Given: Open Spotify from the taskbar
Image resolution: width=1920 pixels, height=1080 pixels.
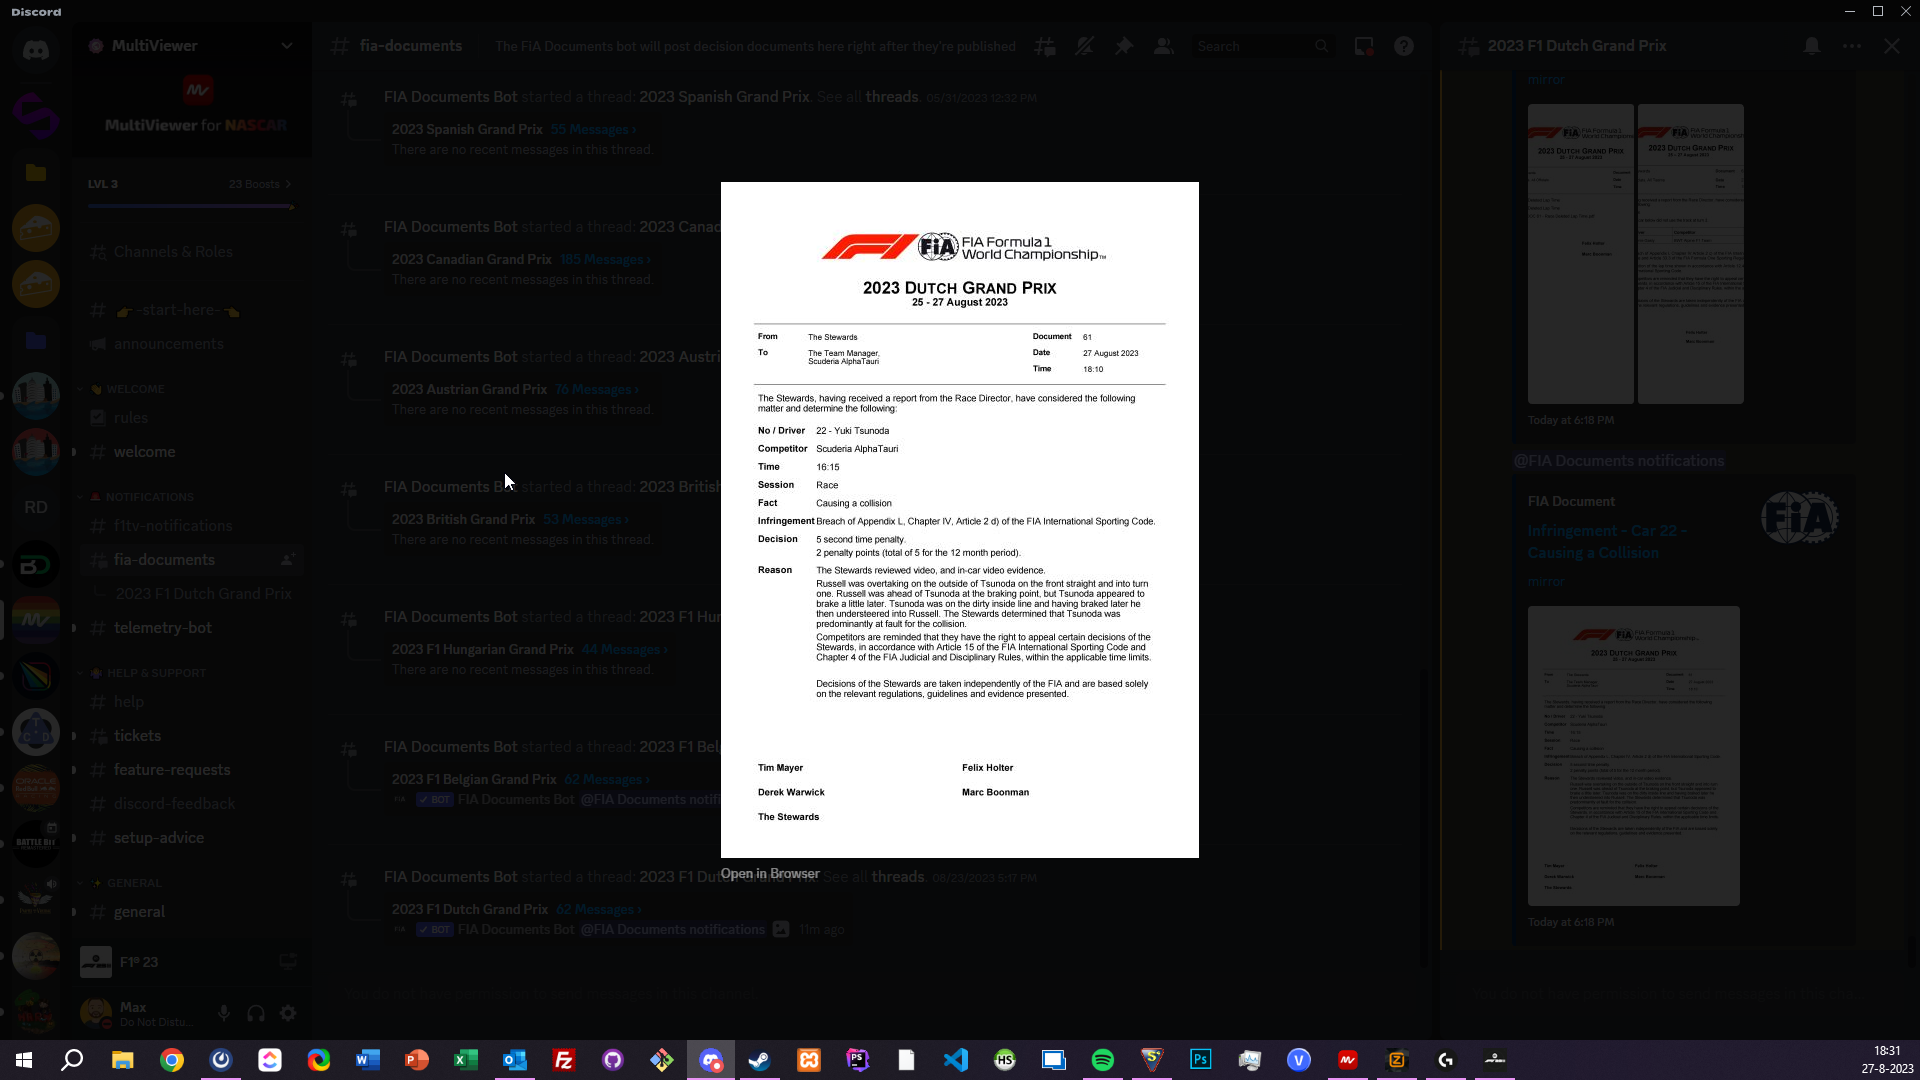Looking at the screenshot, I should (1103, 1060).
